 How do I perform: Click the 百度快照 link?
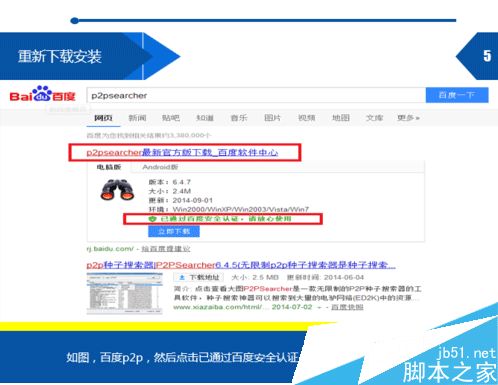tap(347, 307)
